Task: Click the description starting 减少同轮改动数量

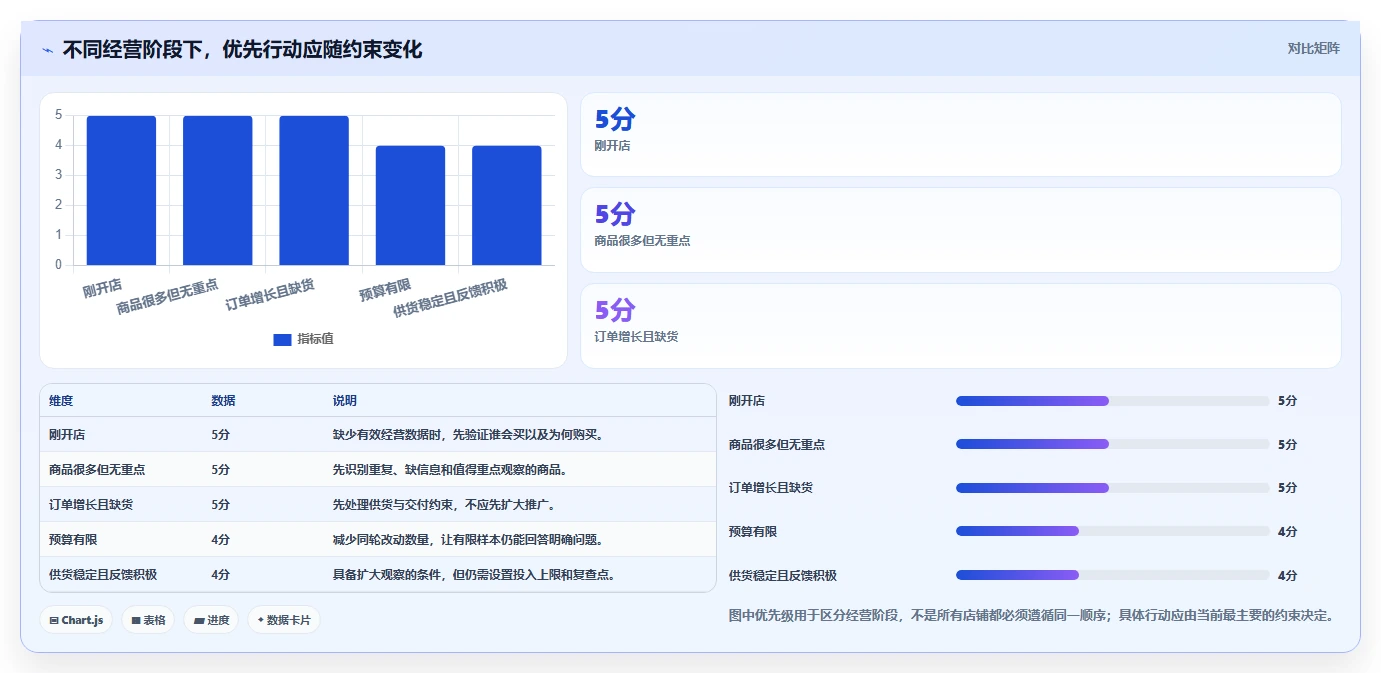Action: click(x=468, y=540)
